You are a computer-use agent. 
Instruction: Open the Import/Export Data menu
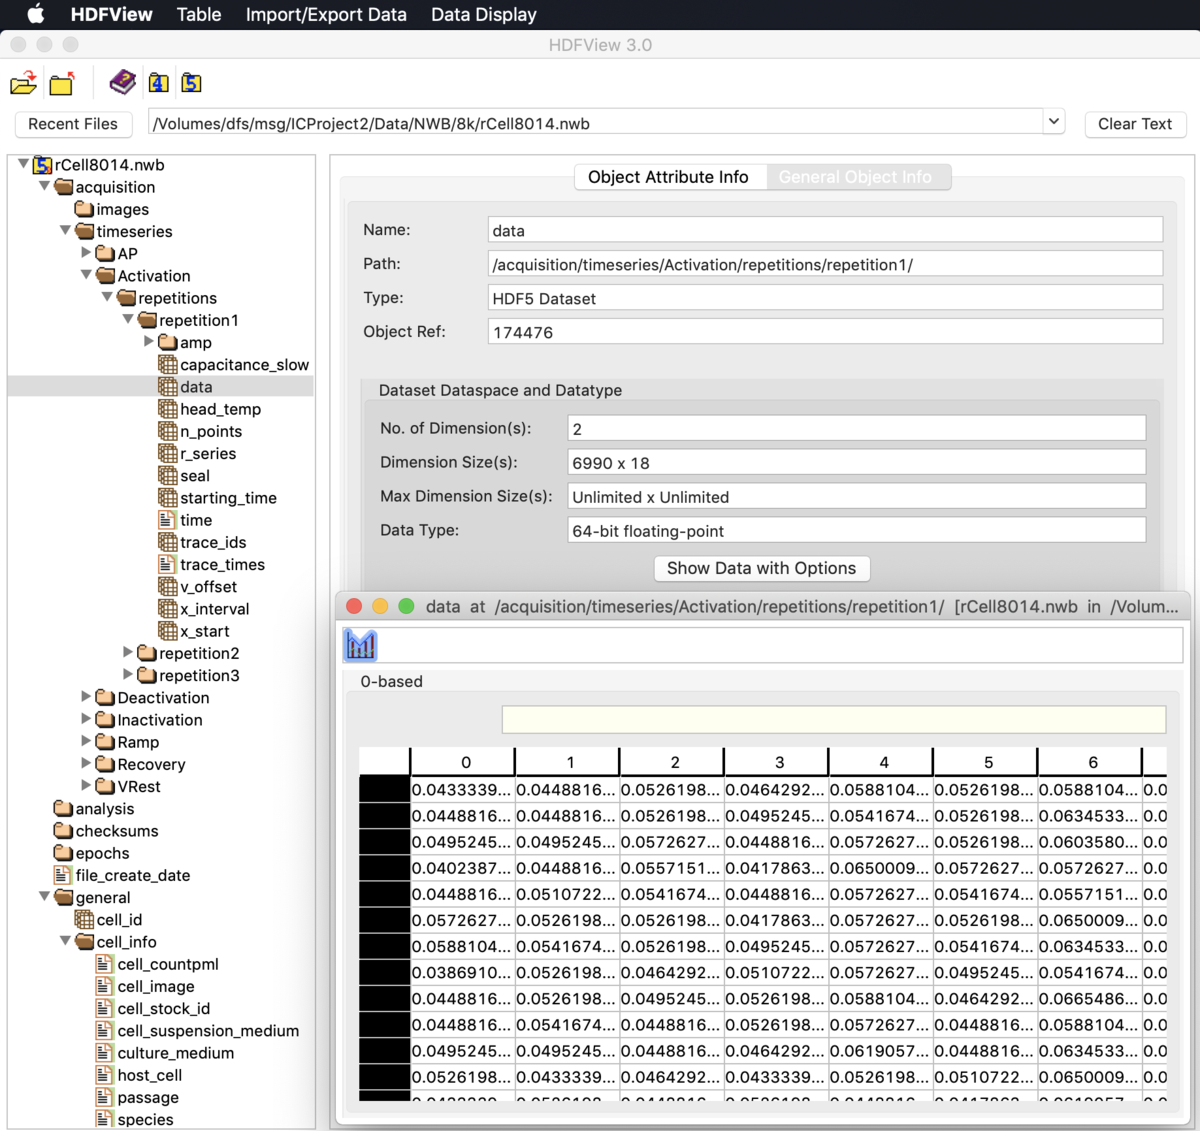click(x=326, y=14)
